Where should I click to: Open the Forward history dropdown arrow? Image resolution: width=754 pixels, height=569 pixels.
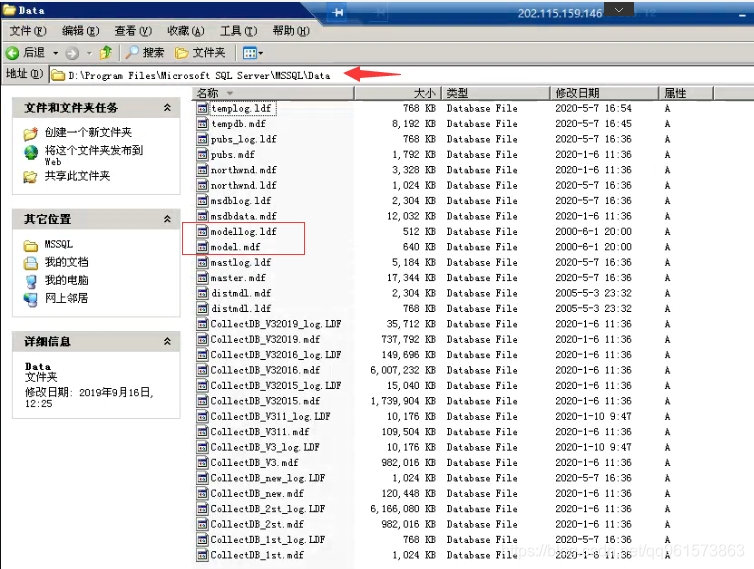[x=89, y=53]
